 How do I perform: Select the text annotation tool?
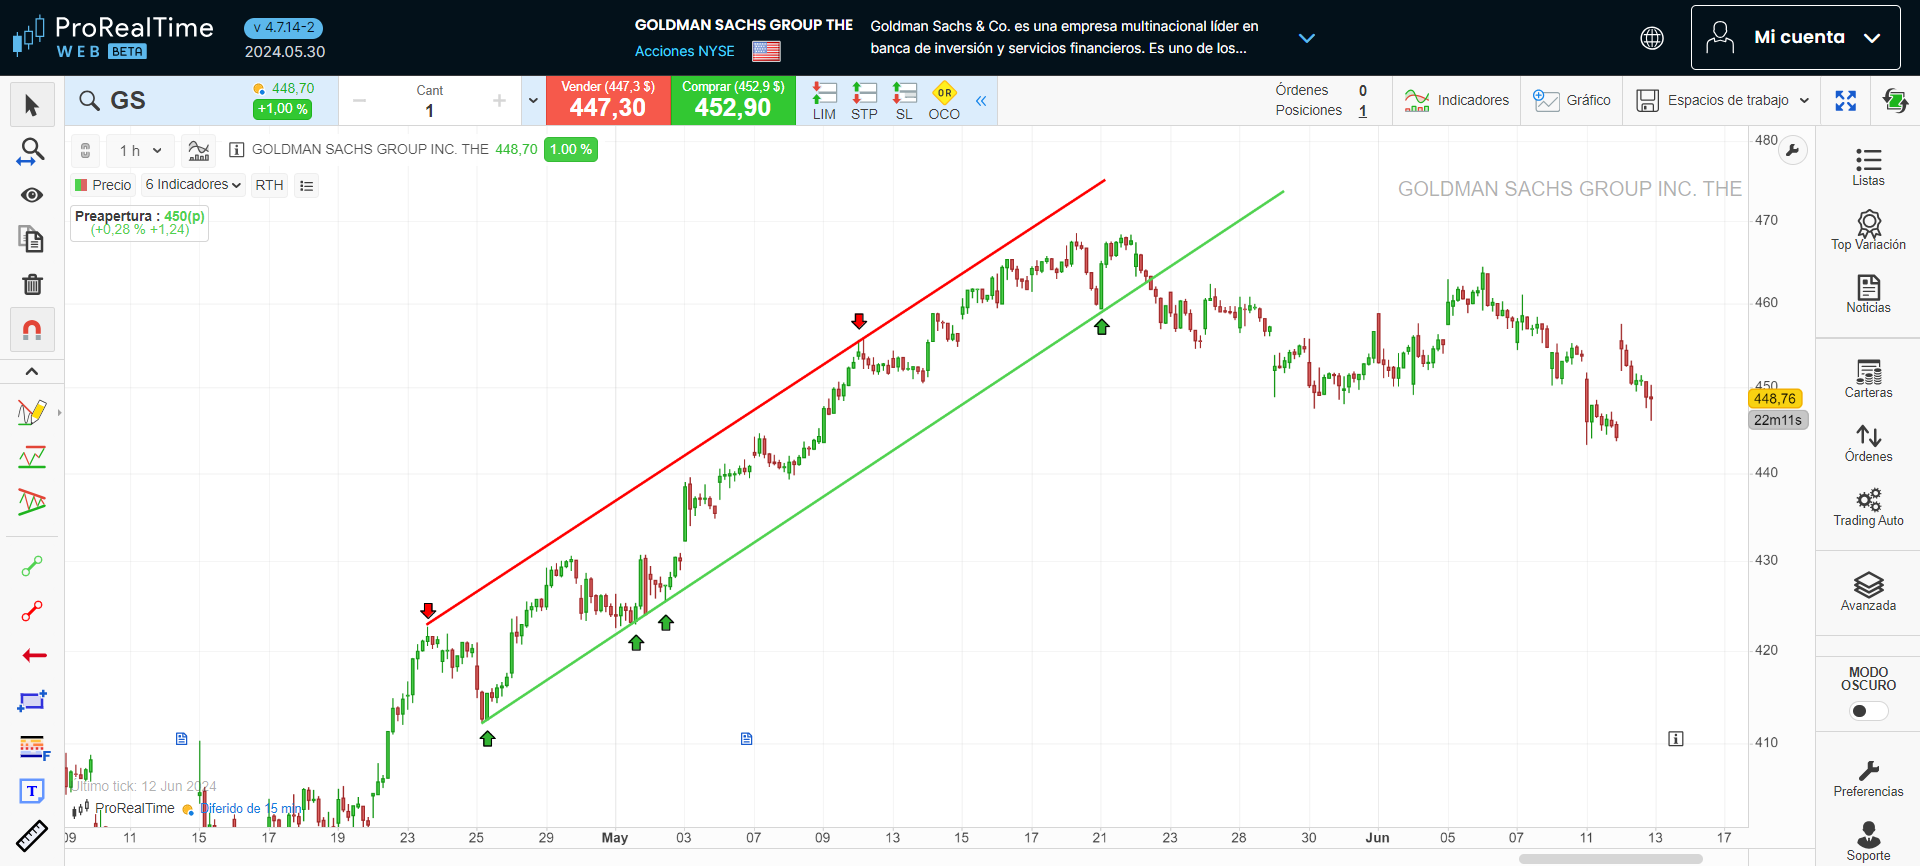(32, 791)
